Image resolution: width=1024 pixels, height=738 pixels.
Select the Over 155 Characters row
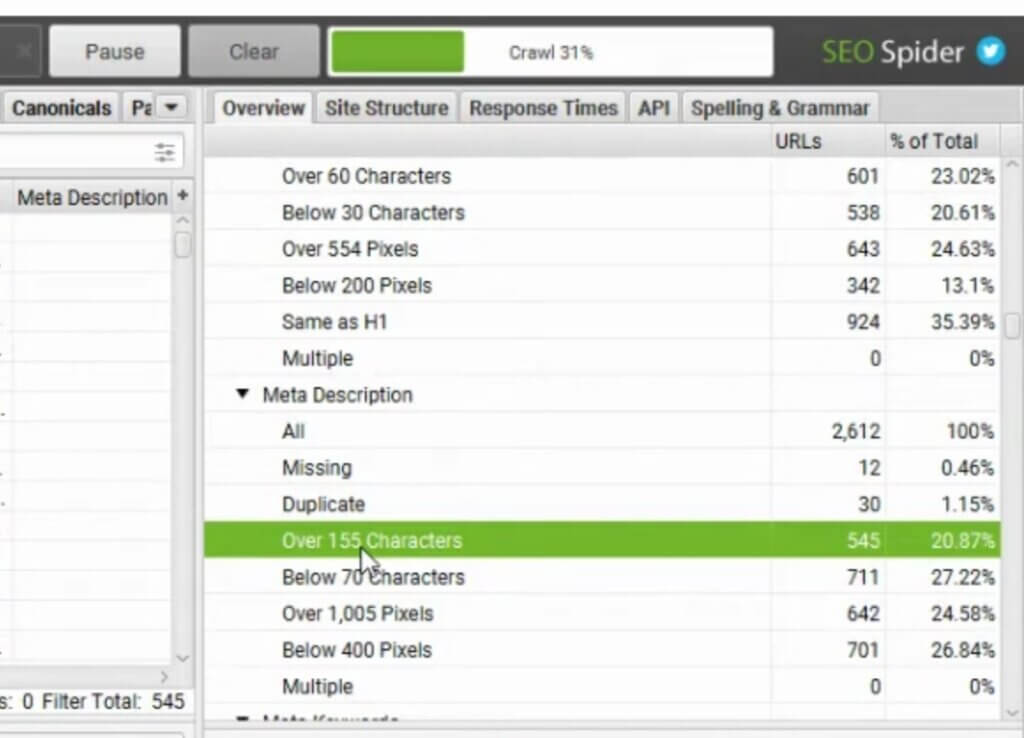602,540
